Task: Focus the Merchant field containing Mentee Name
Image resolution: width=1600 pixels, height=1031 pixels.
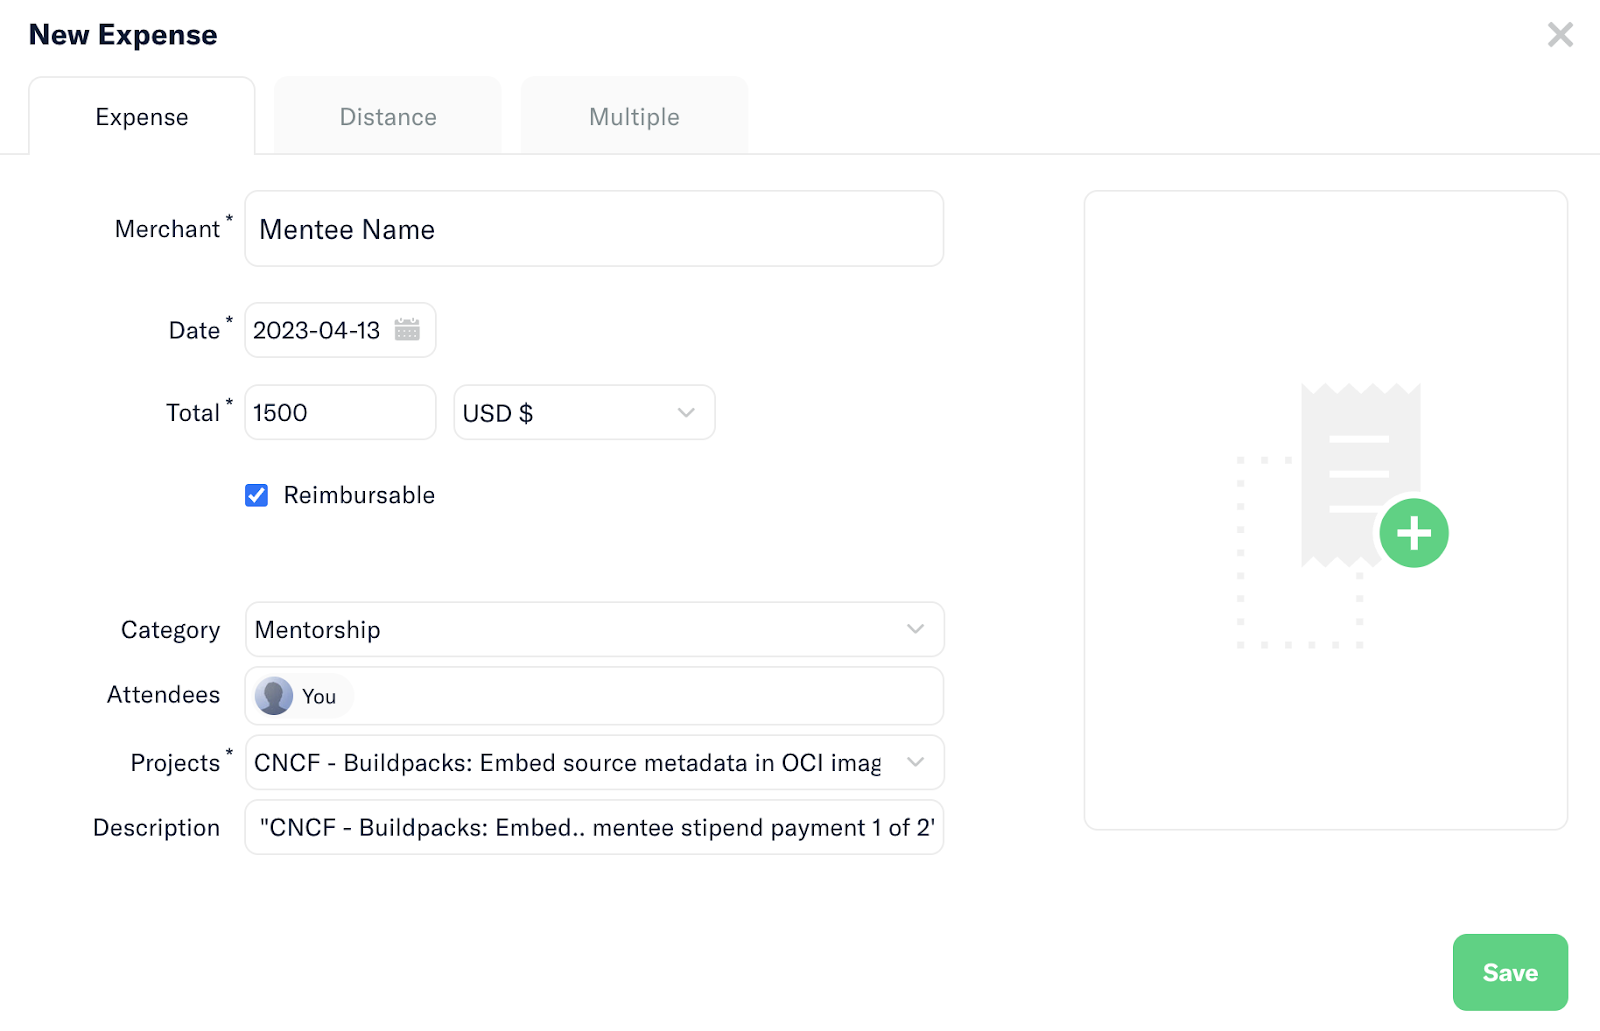Action: (594, 230)
